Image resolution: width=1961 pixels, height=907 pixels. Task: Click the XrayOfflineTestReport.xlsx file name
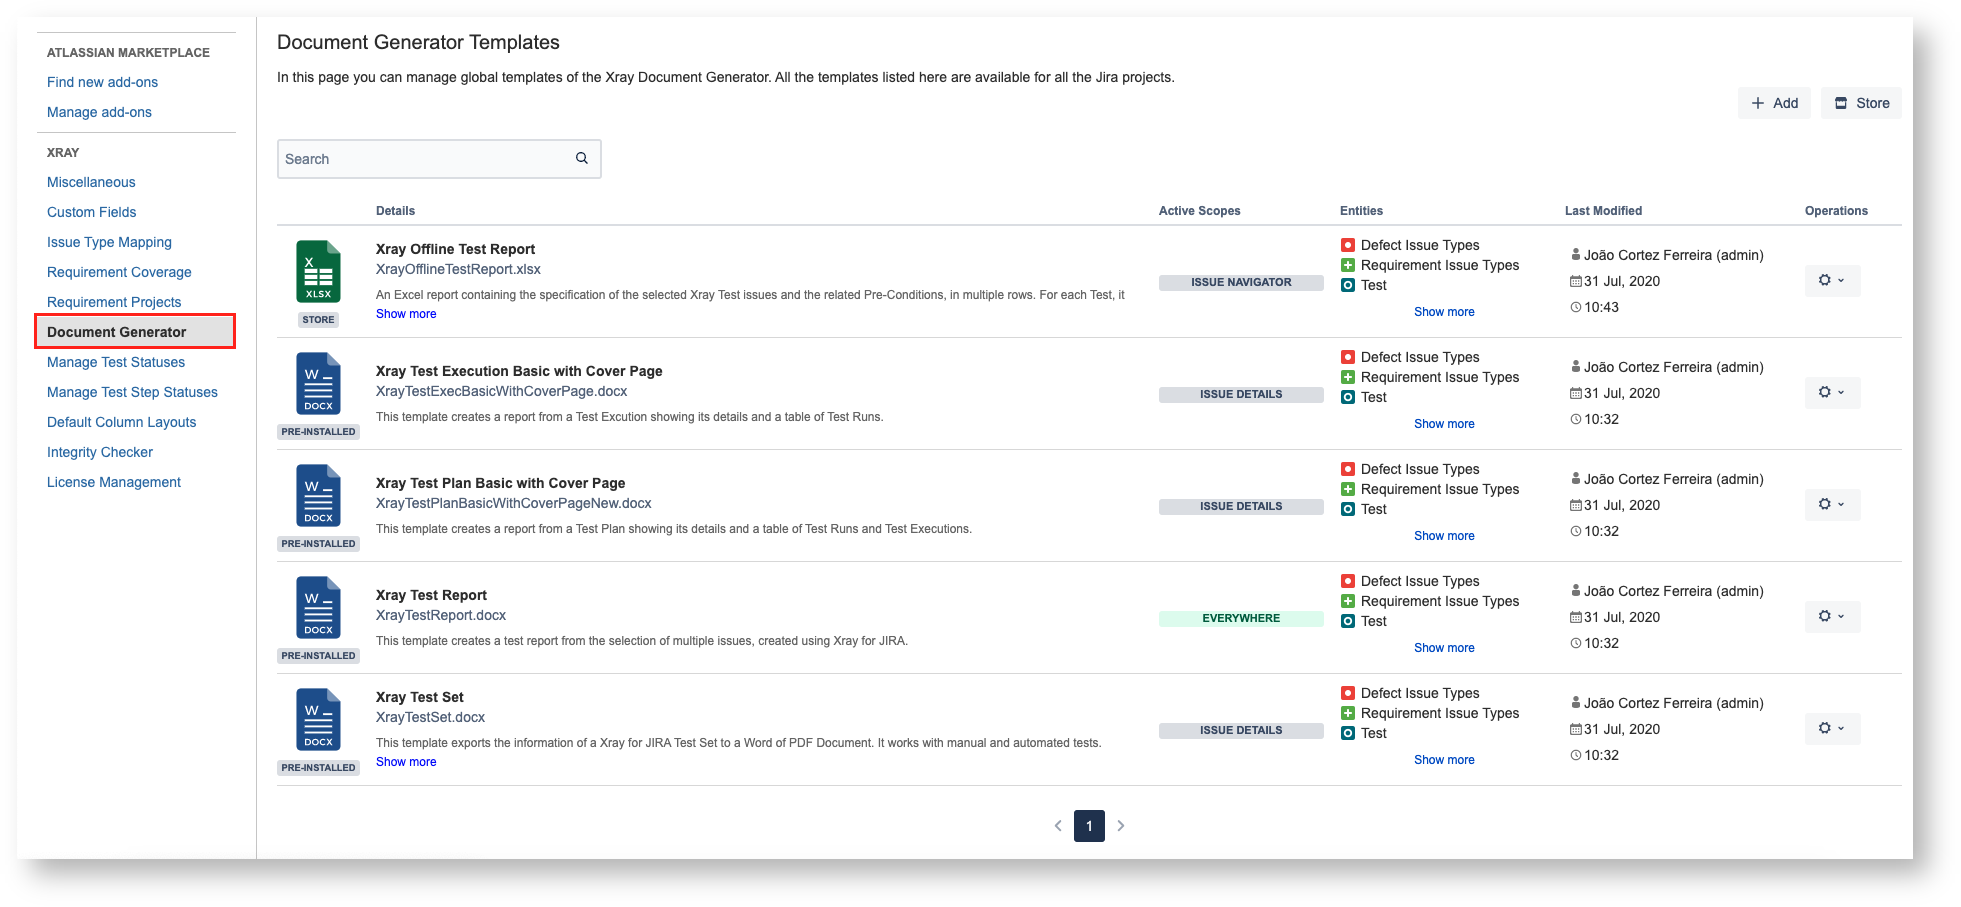[458, 269]
